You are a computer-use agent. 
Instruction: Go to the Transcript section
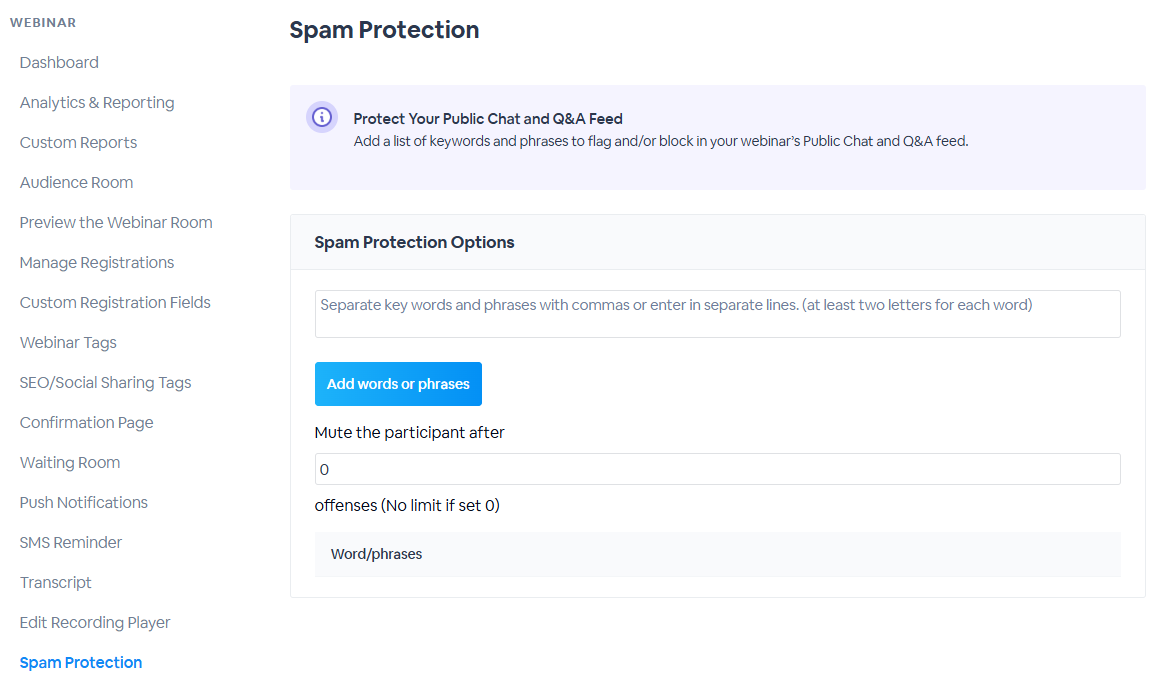[55, 583]
